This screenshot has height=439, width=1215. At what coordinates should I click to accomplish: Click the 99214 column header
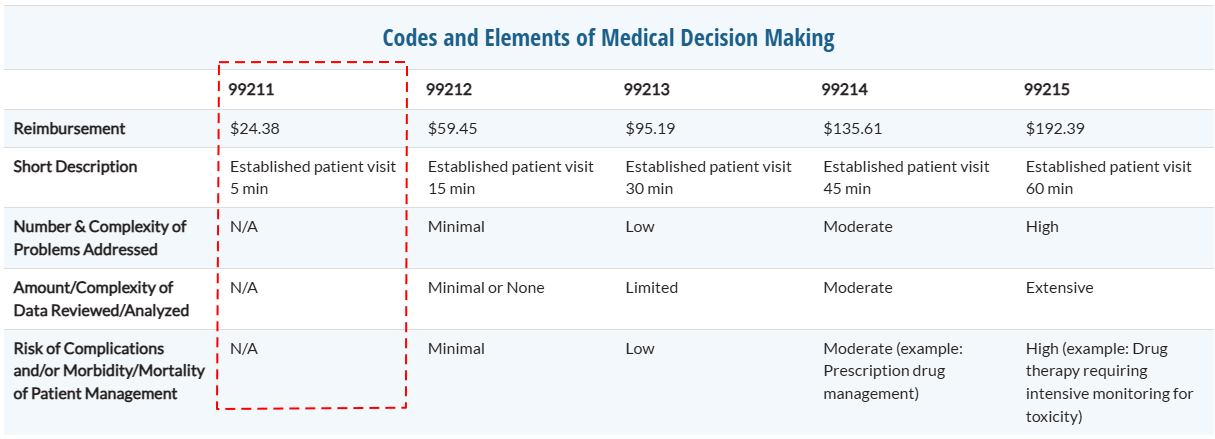click(844, 89)
